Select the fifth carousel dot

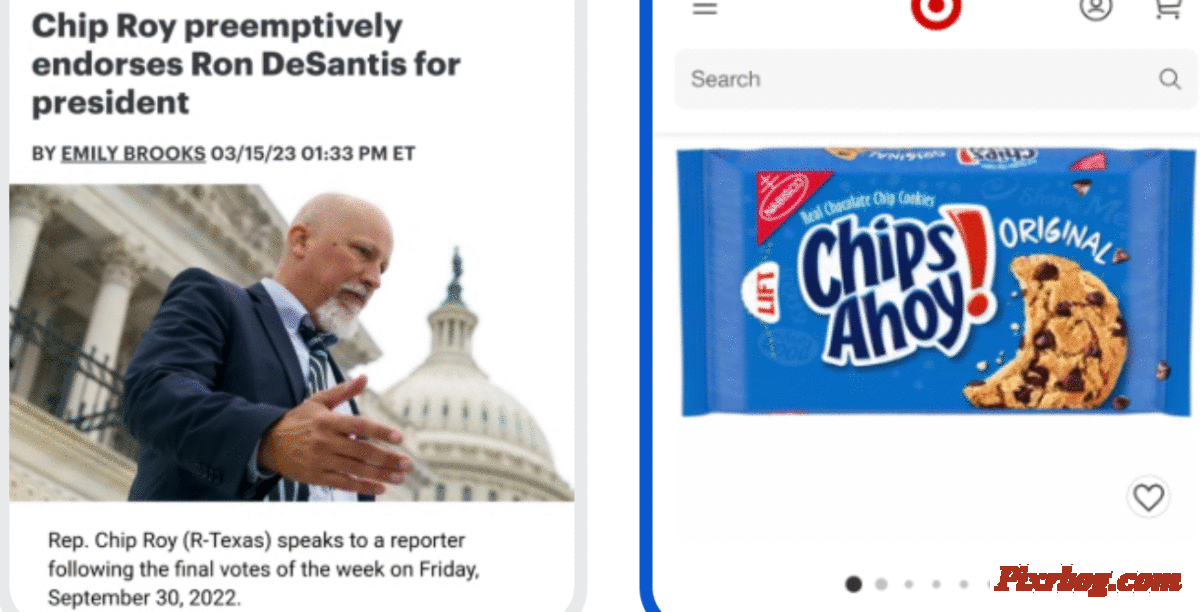click(x=963, y=584)
